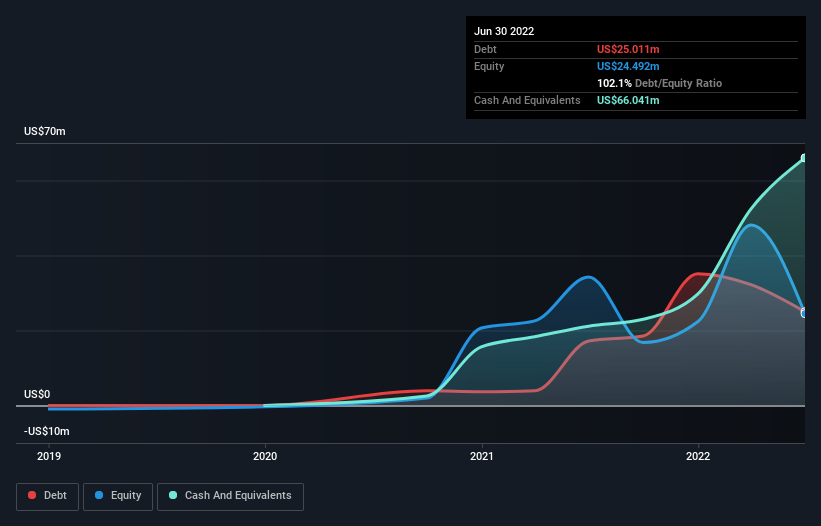The height and width of the screenshot is (526, 821).
Task: Toggle the Debt series legend button
Action: (x=47, y=496)
